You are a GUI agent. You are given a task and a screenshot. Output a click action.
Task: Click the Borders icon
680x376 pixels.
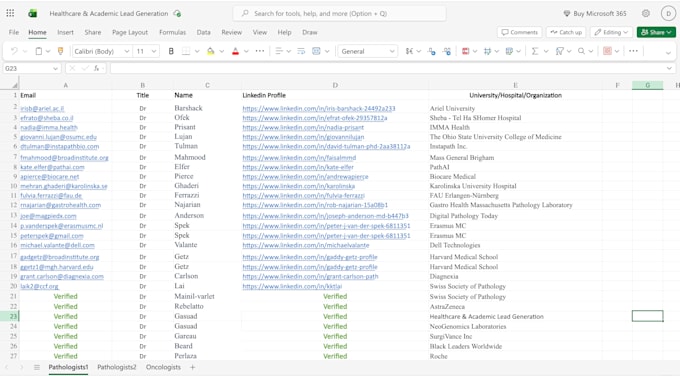tap(186, 51)
